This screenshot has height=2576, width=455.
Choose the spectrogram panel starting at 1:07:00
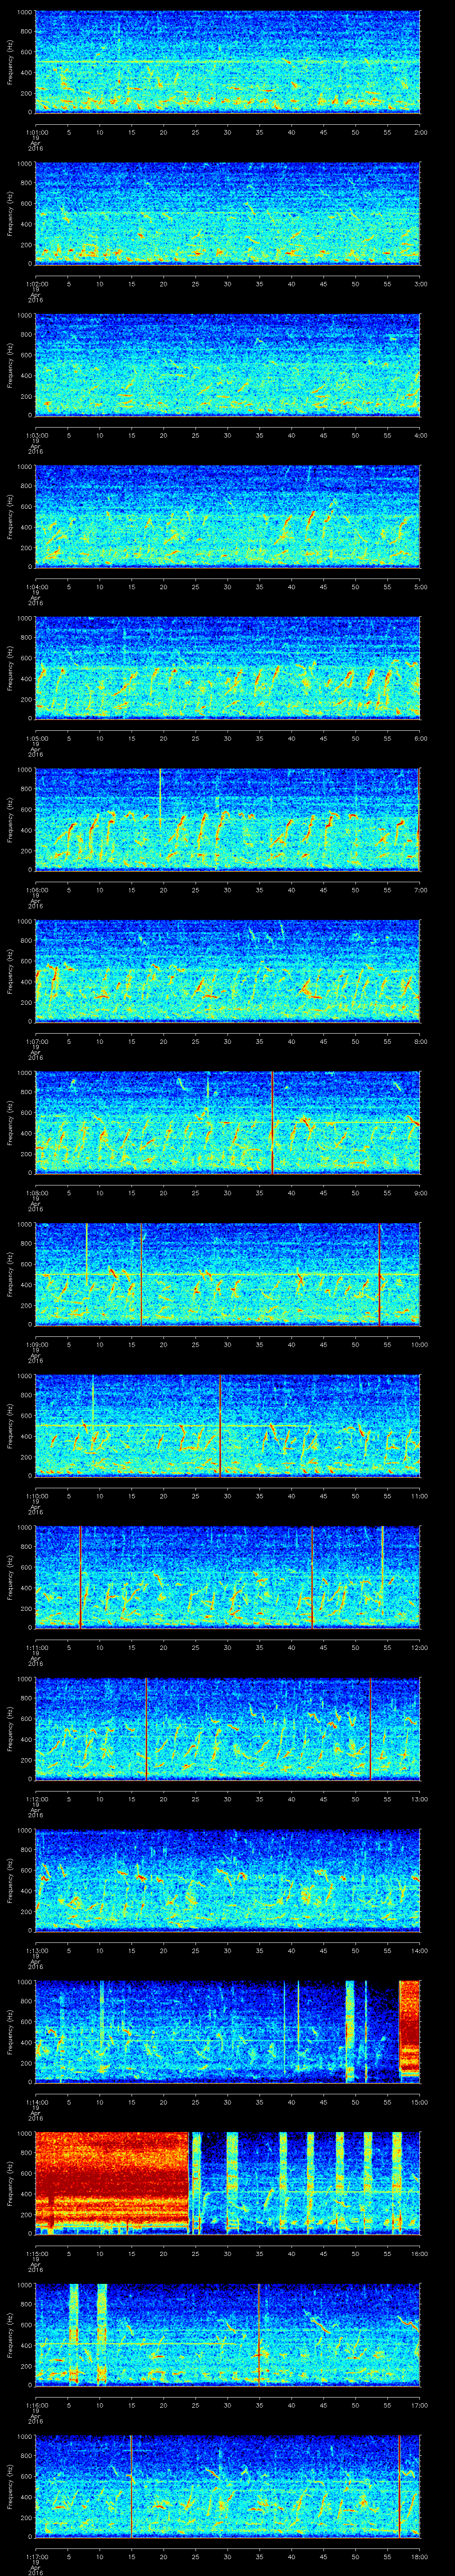[228, 970]
